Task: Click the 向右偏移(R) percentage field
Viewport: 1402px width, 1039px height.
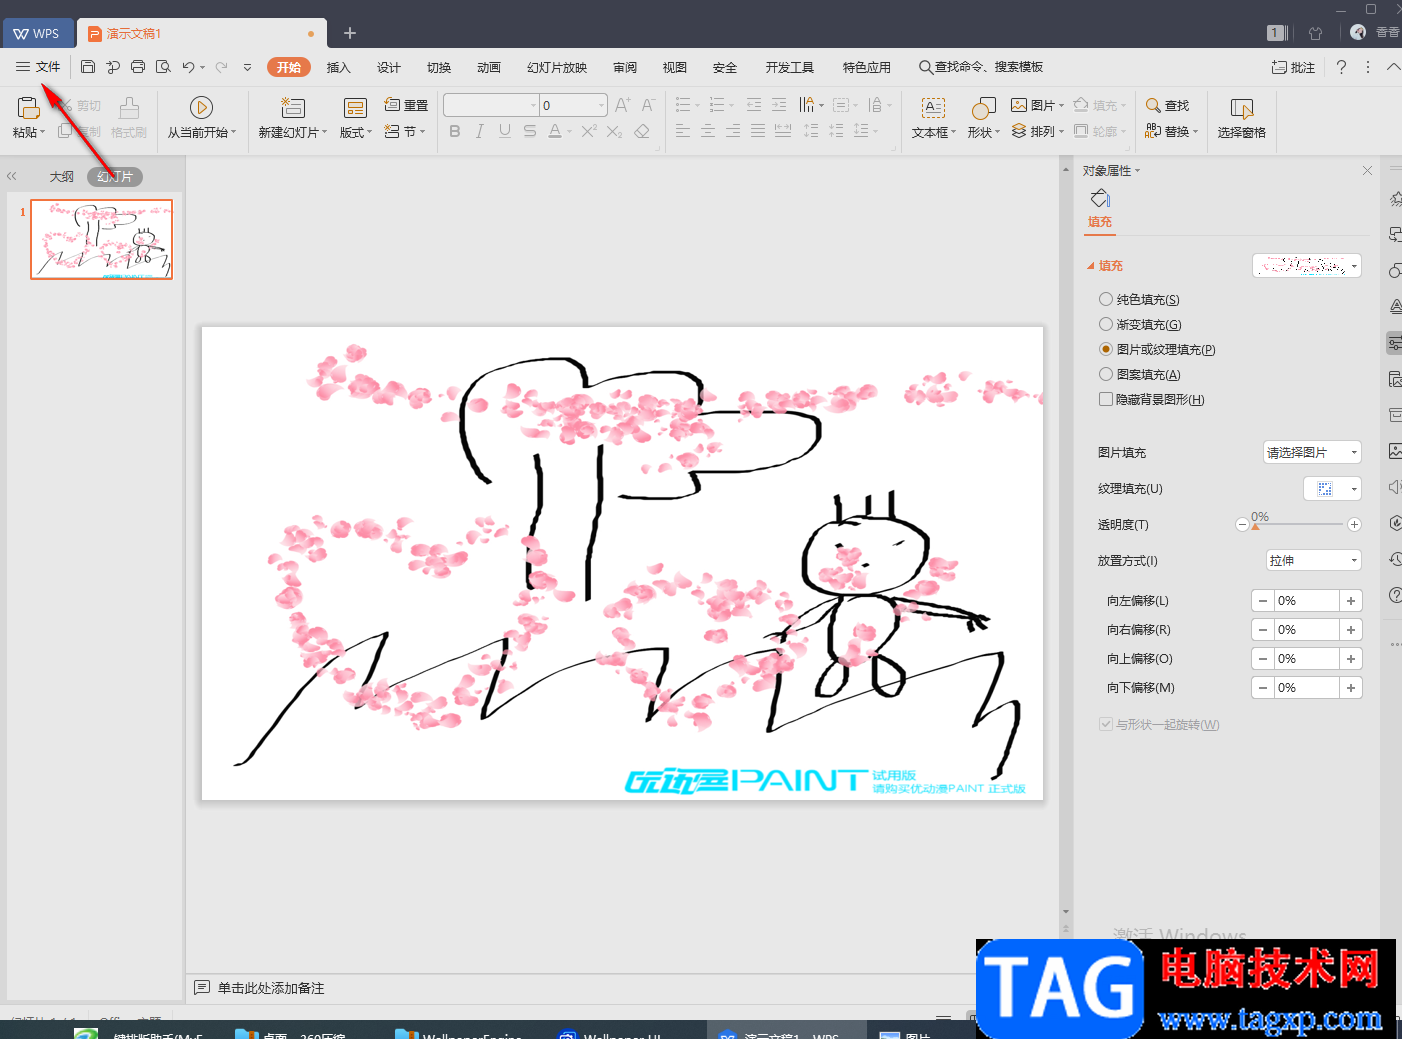Action: click(x=1307, y=630)
